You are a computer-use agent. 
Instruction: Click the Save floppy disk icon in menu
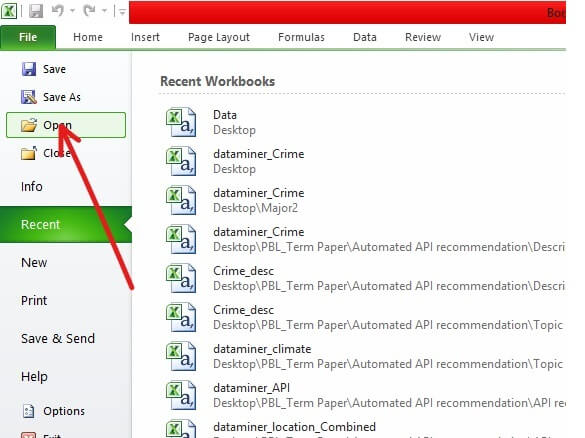29,69
